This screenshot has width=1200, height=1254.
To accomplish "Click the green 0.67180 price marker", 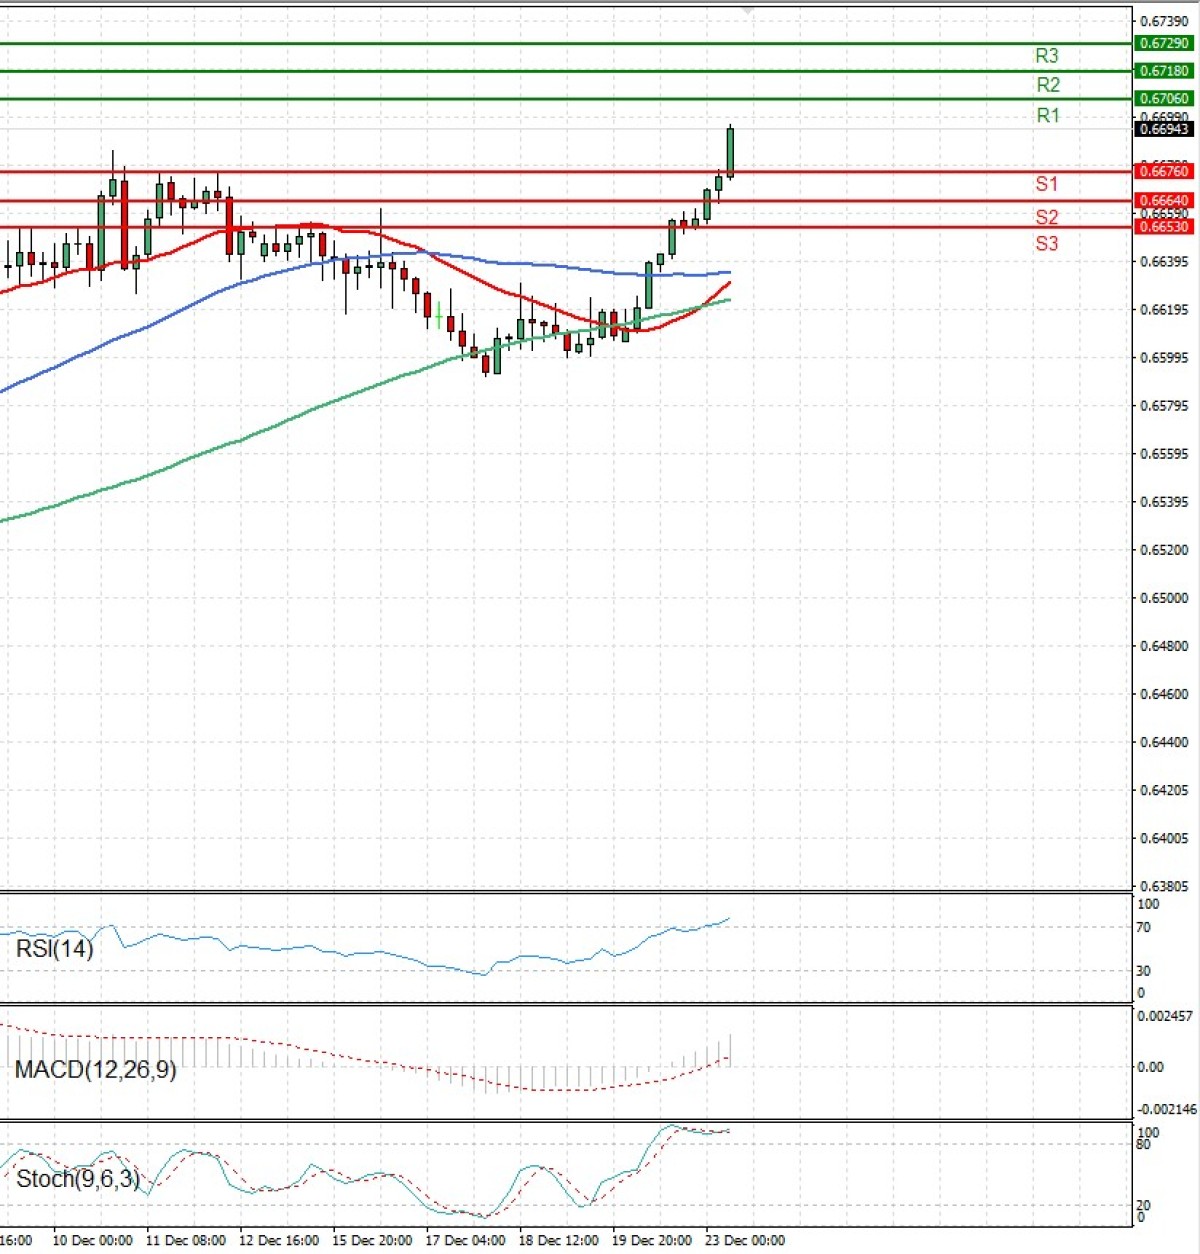I will pos(1163,70).
